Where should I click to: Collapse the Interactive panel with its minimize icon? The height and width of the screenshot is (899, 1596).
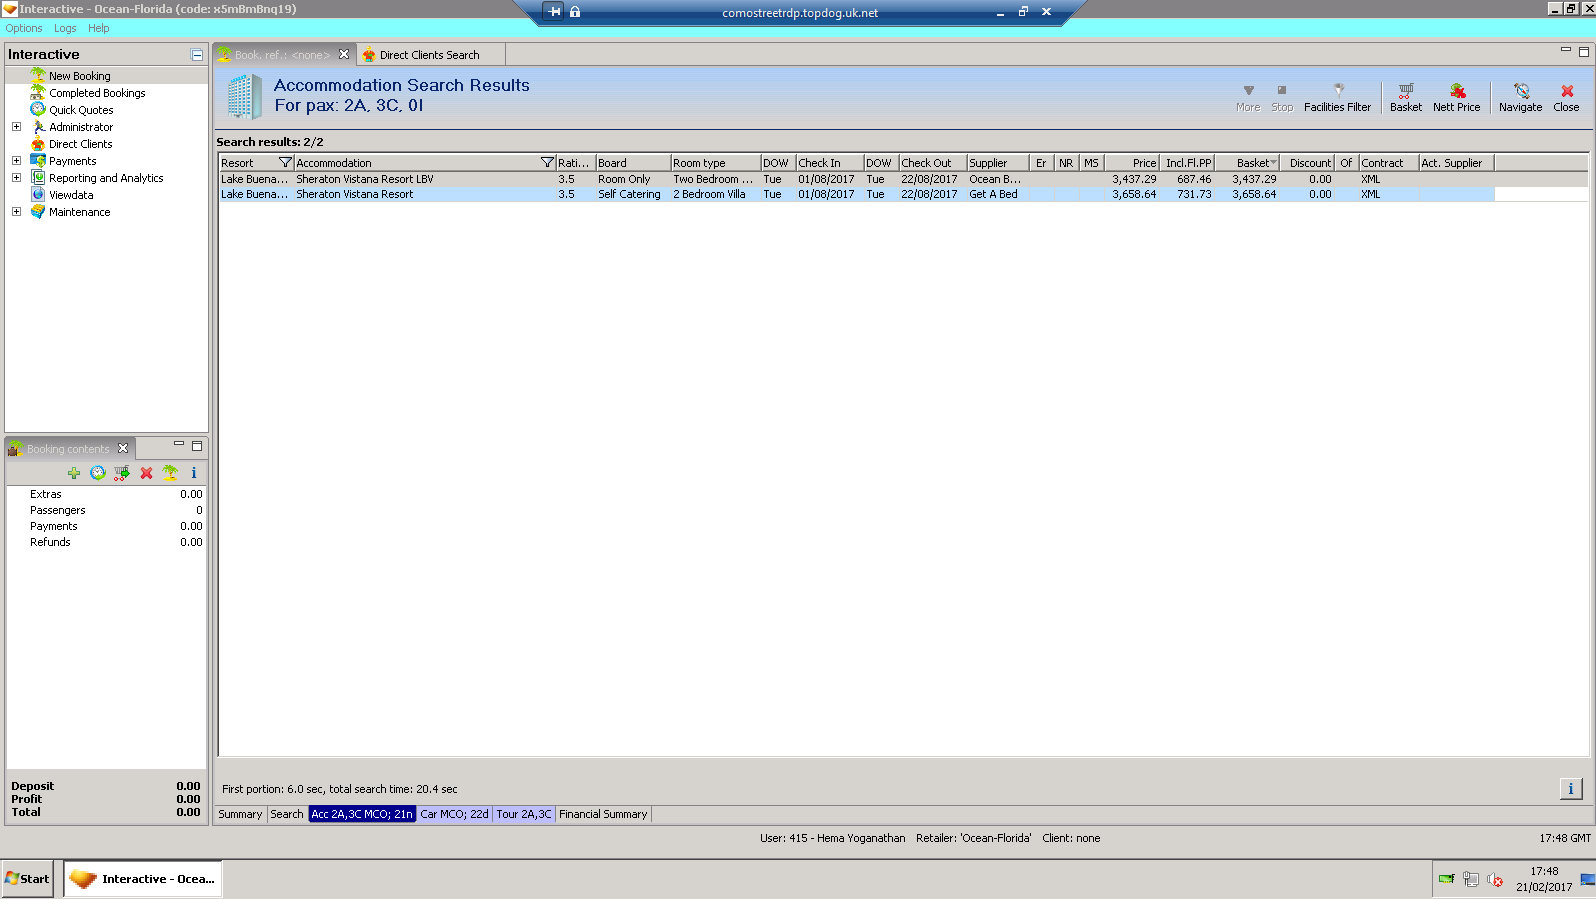197,55
